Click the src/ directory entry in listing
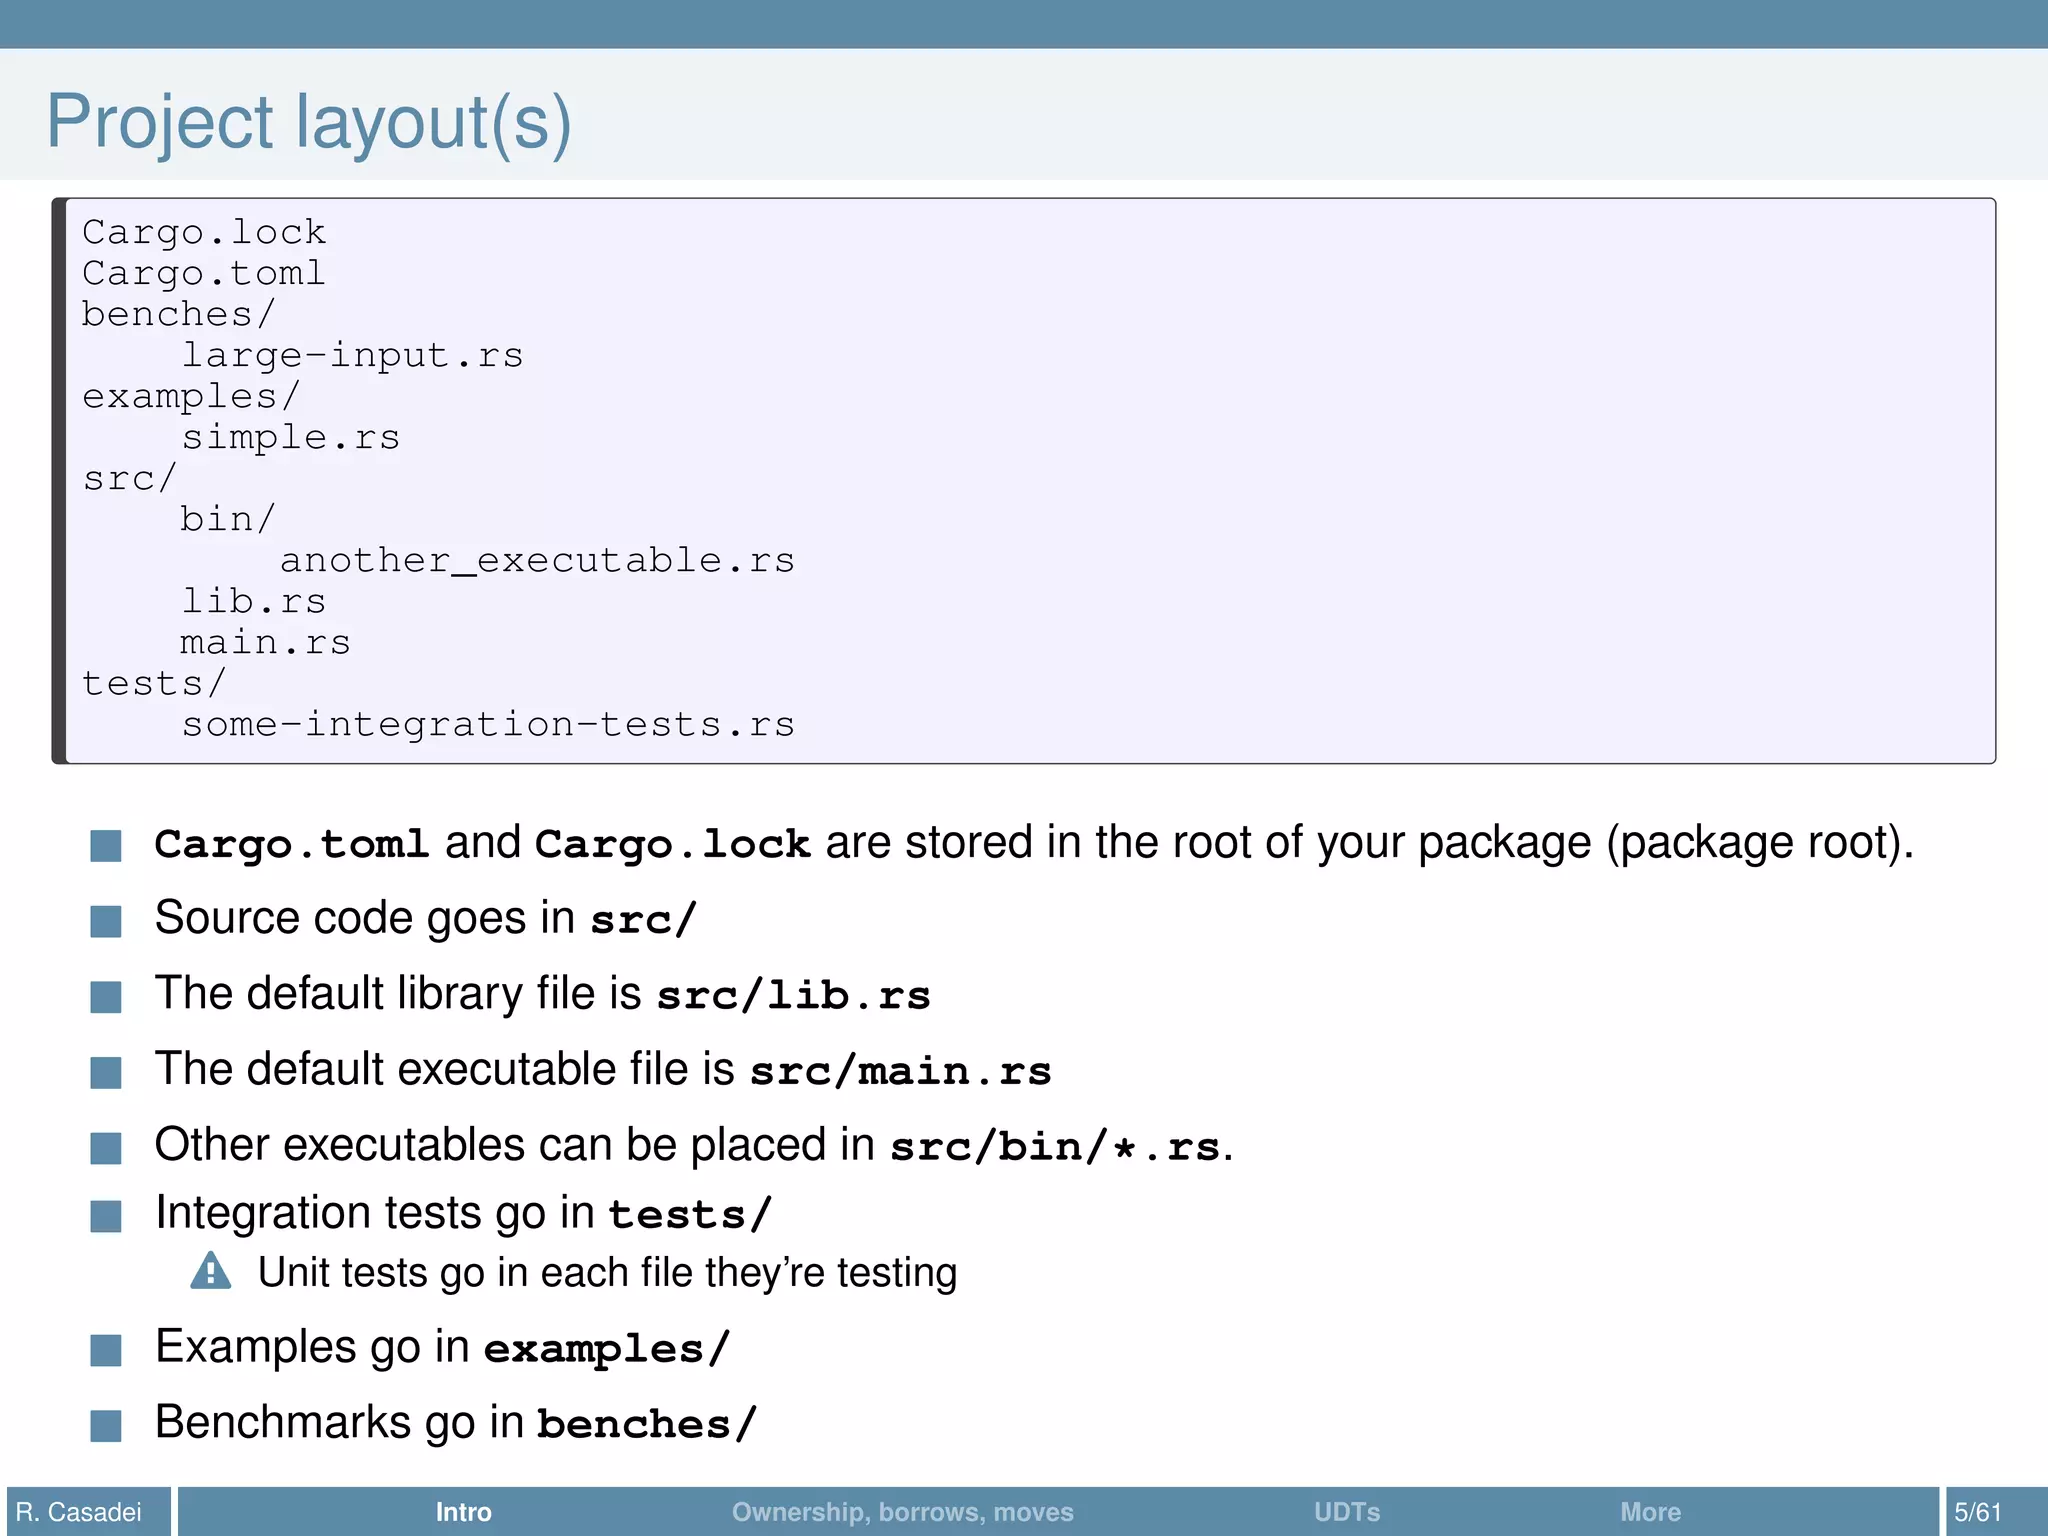 (129, 479)
